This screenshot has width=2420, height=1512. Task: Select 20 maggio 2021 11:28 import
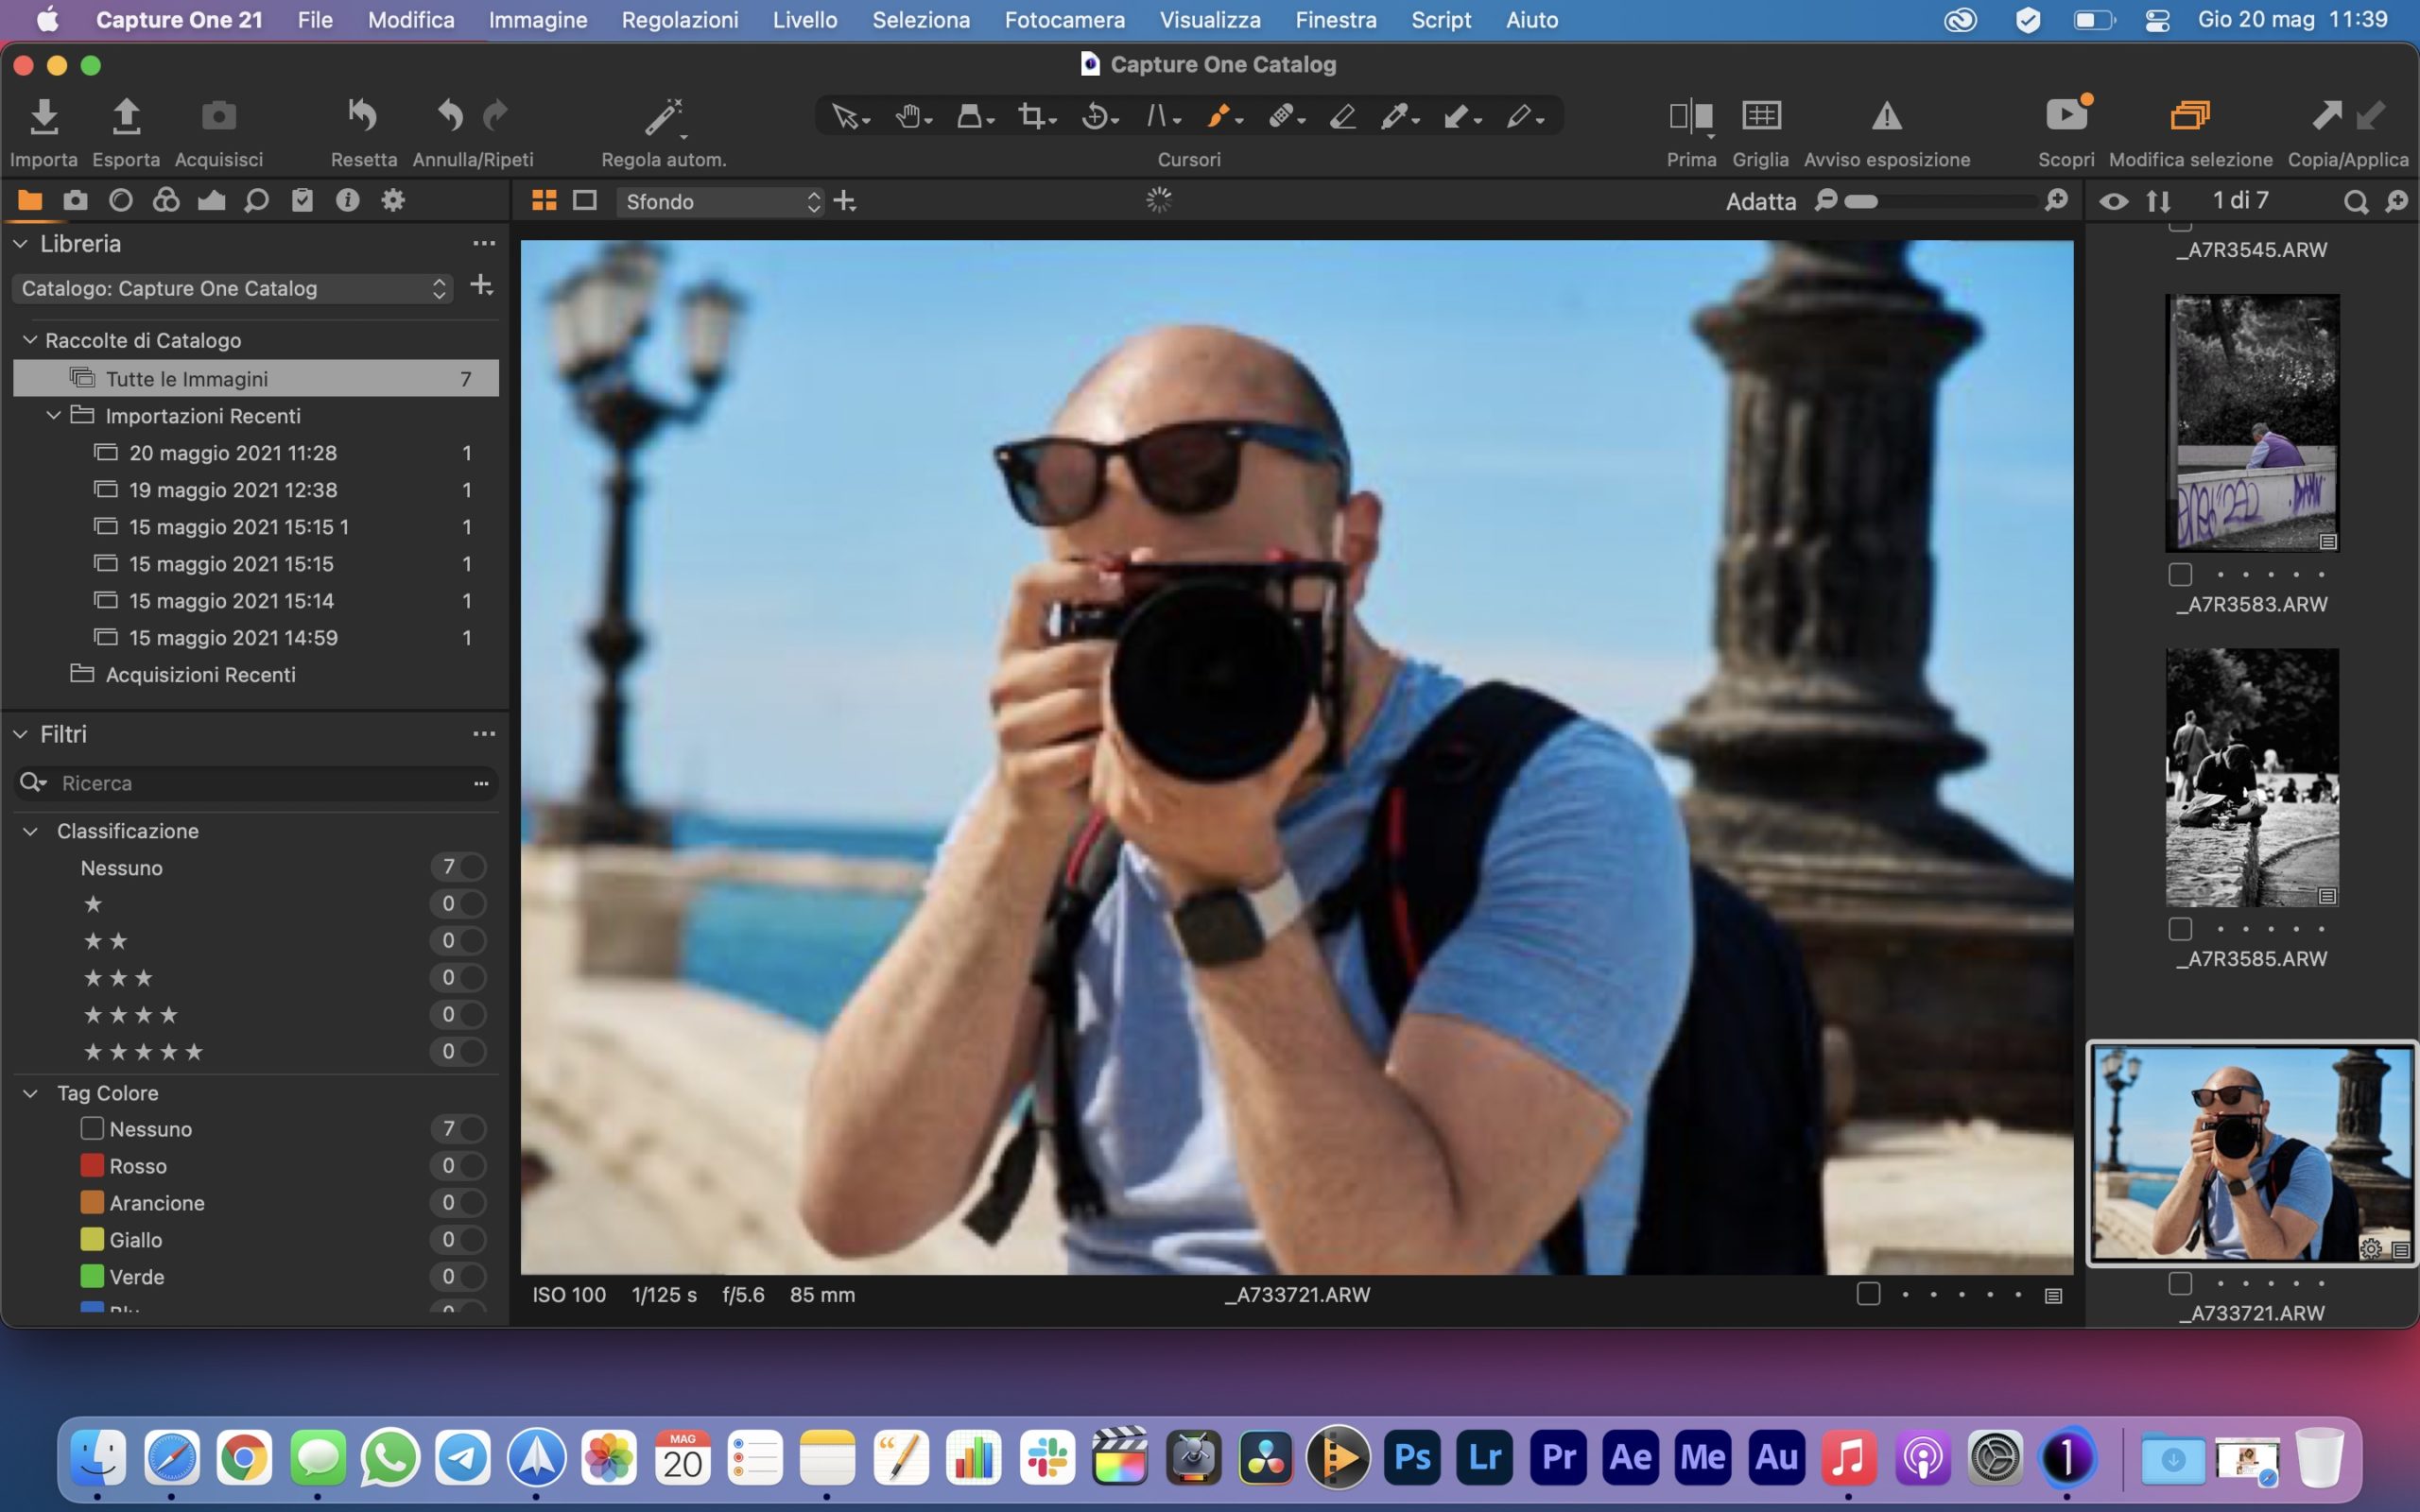tap(256, 453)
